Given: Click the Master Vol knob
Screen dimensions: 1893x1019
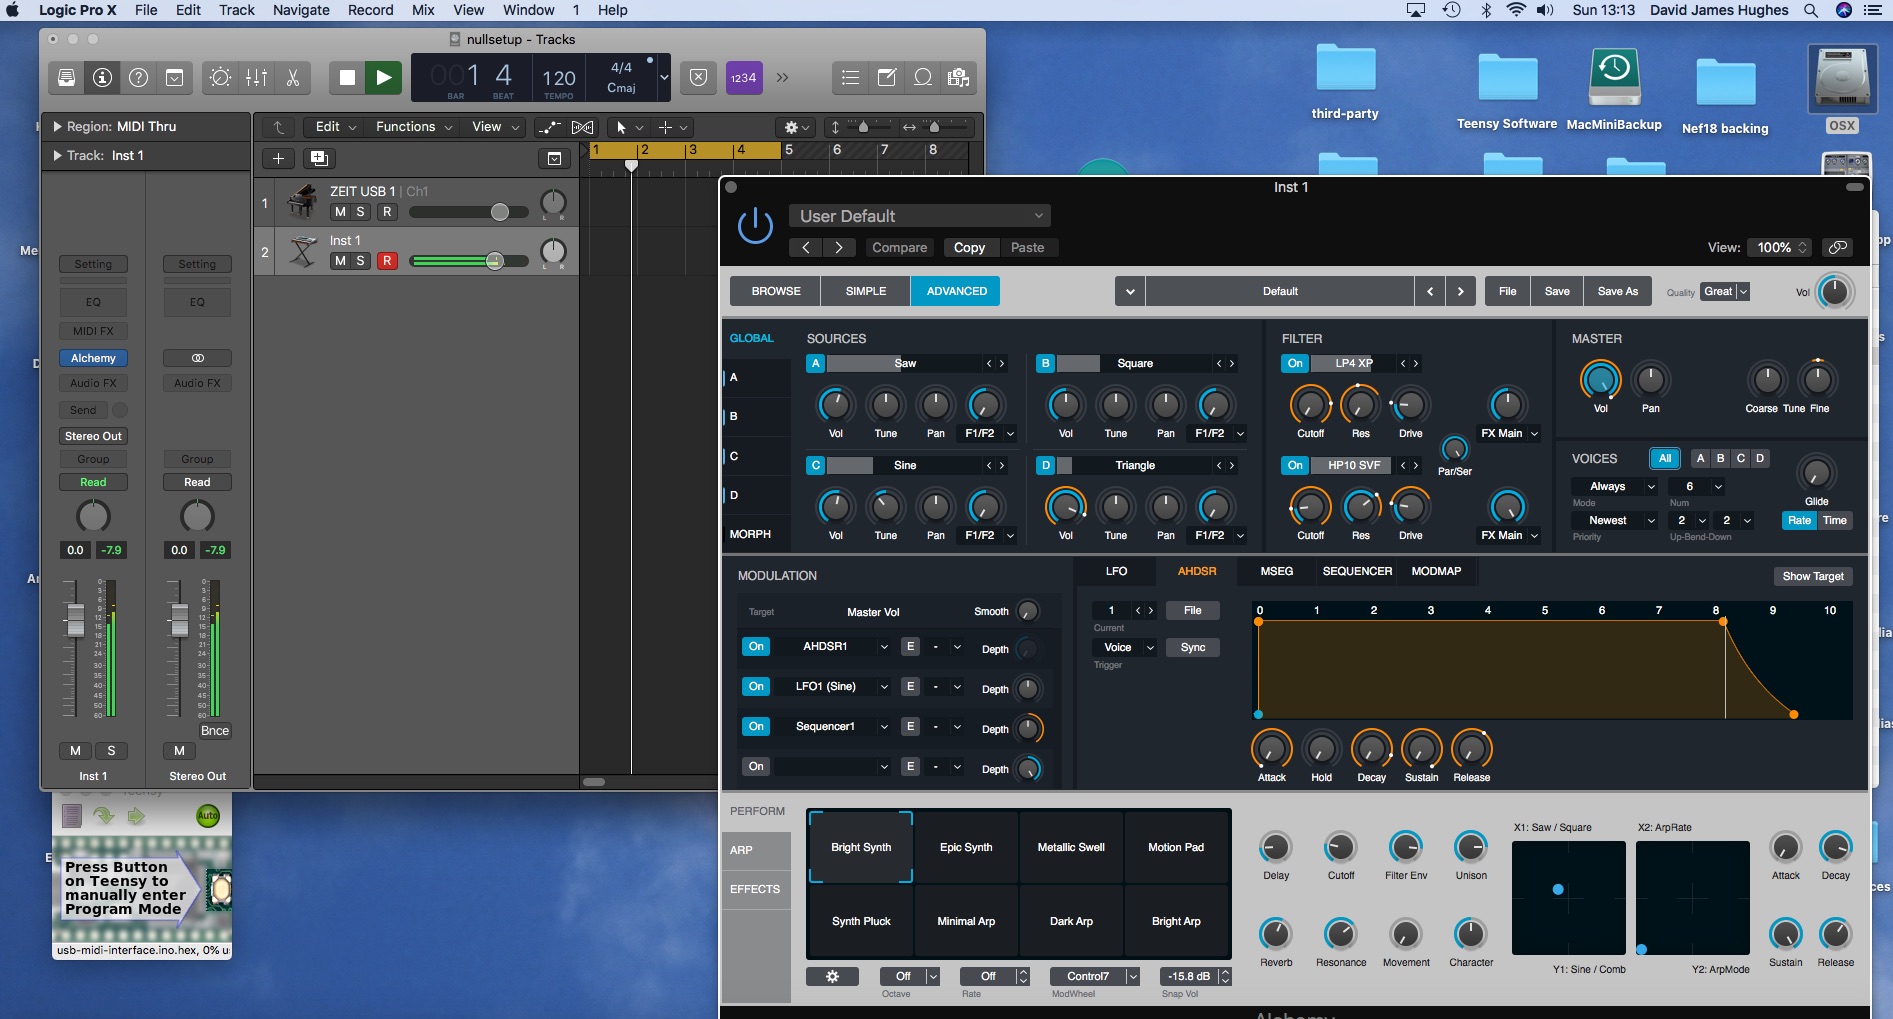Looking at the screenshot, I should click(x=1600, y=380).
